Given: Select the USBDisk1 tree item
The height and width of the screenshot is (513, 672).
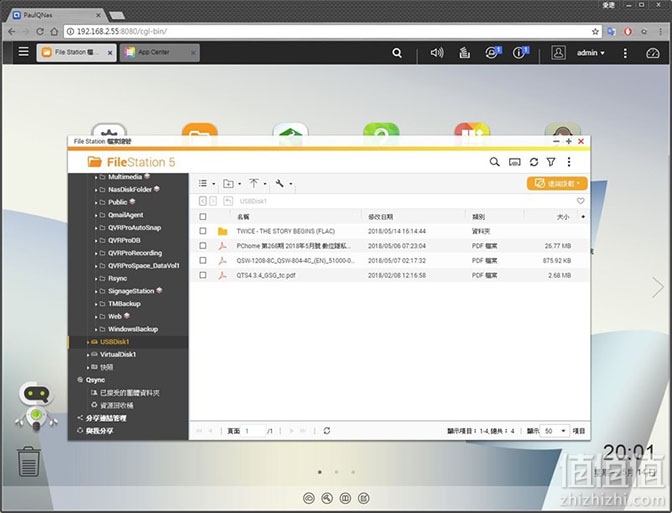Looking at the screenshot, I should coord(114,342).
